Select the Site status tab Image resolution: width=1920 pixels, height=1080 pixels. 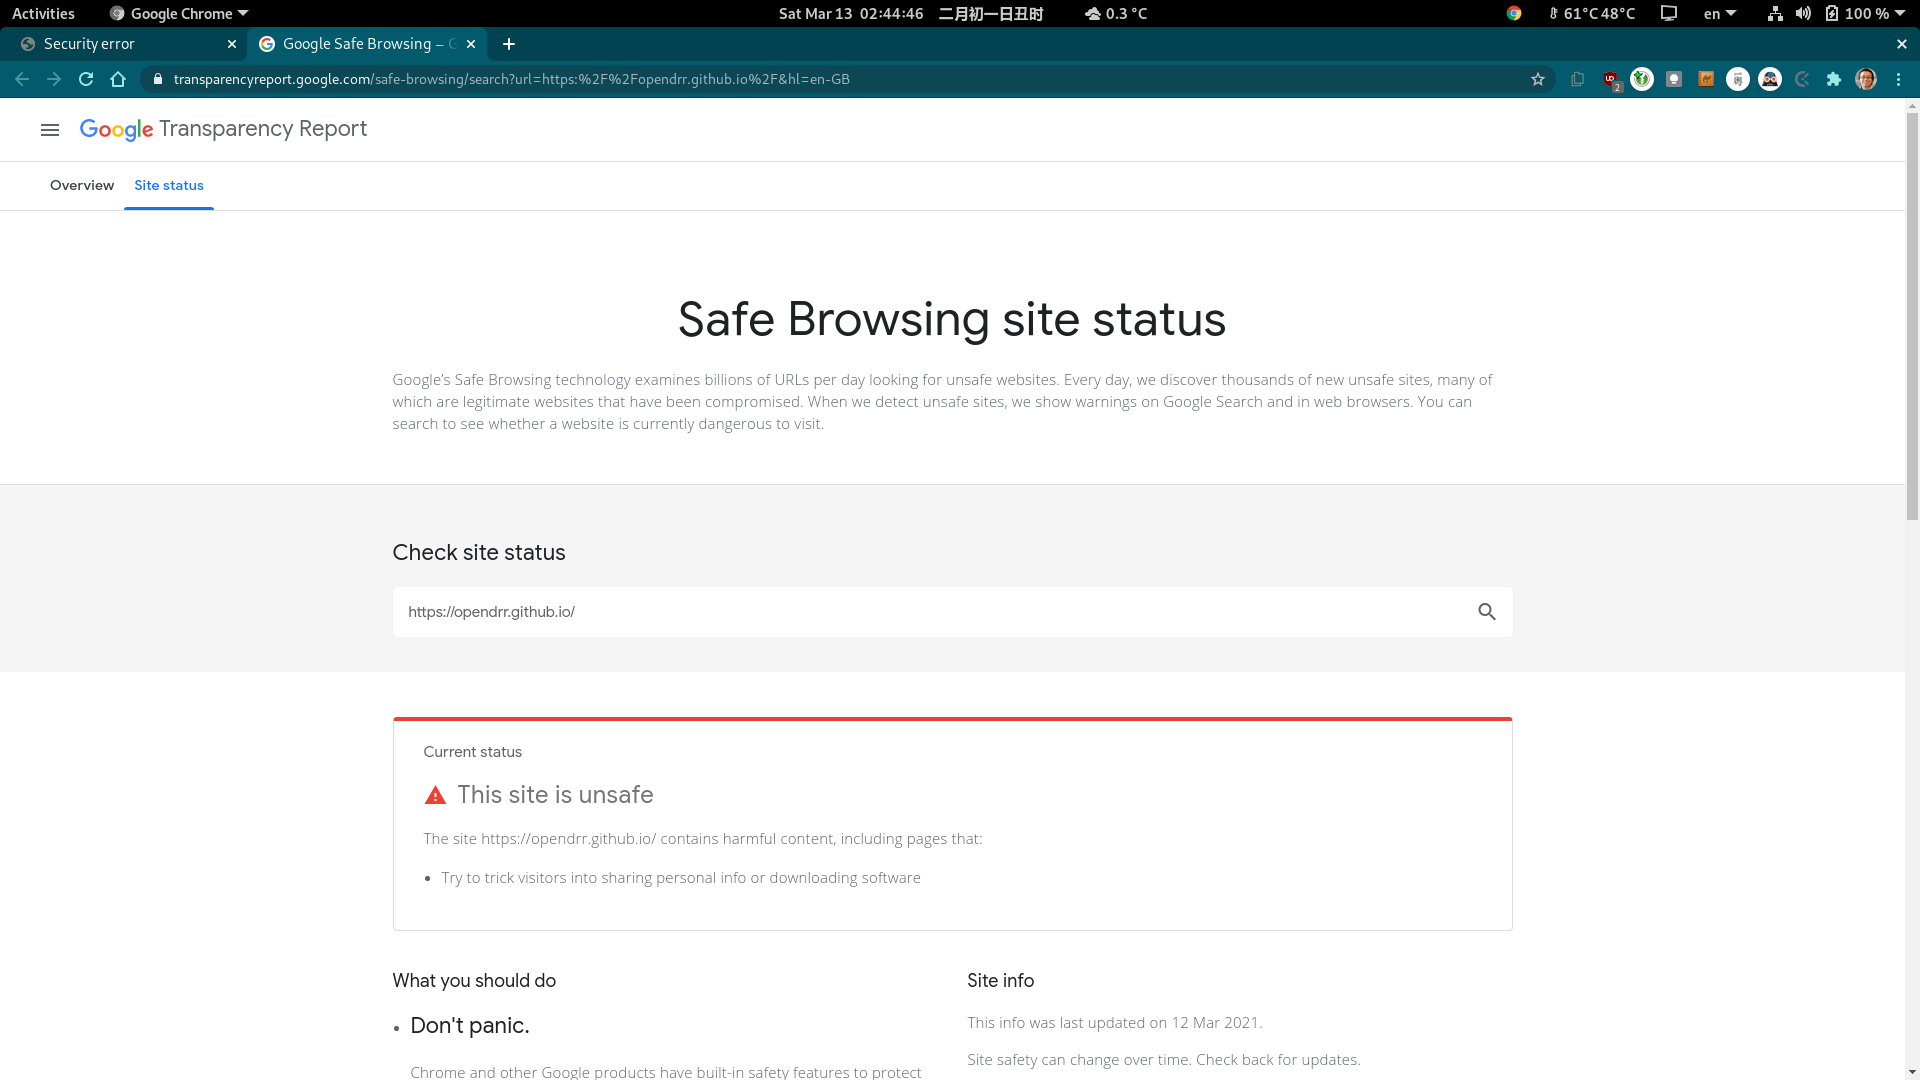point(169,185)
